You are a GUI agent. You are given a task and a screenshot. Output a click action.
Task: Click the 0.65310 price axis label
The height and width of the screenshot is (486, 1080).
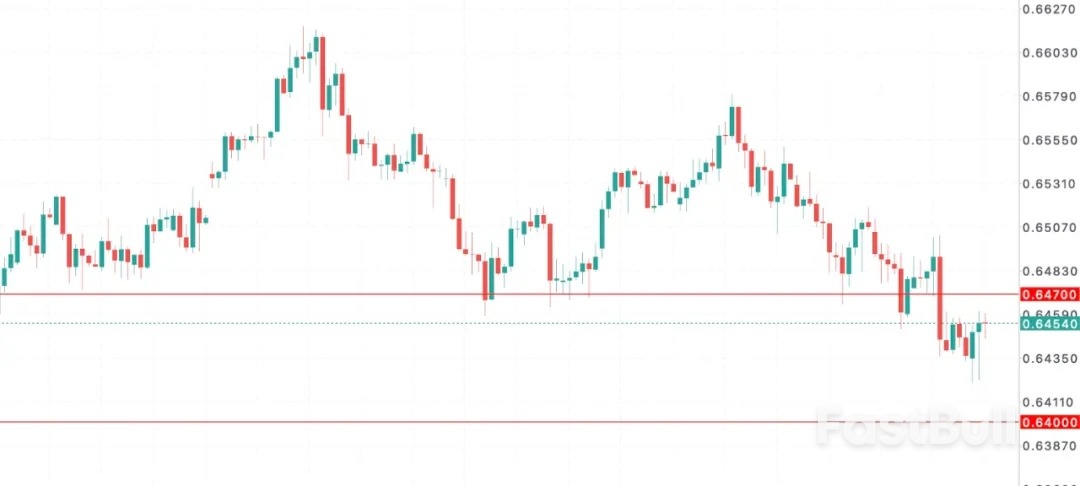coord(1048,185)
